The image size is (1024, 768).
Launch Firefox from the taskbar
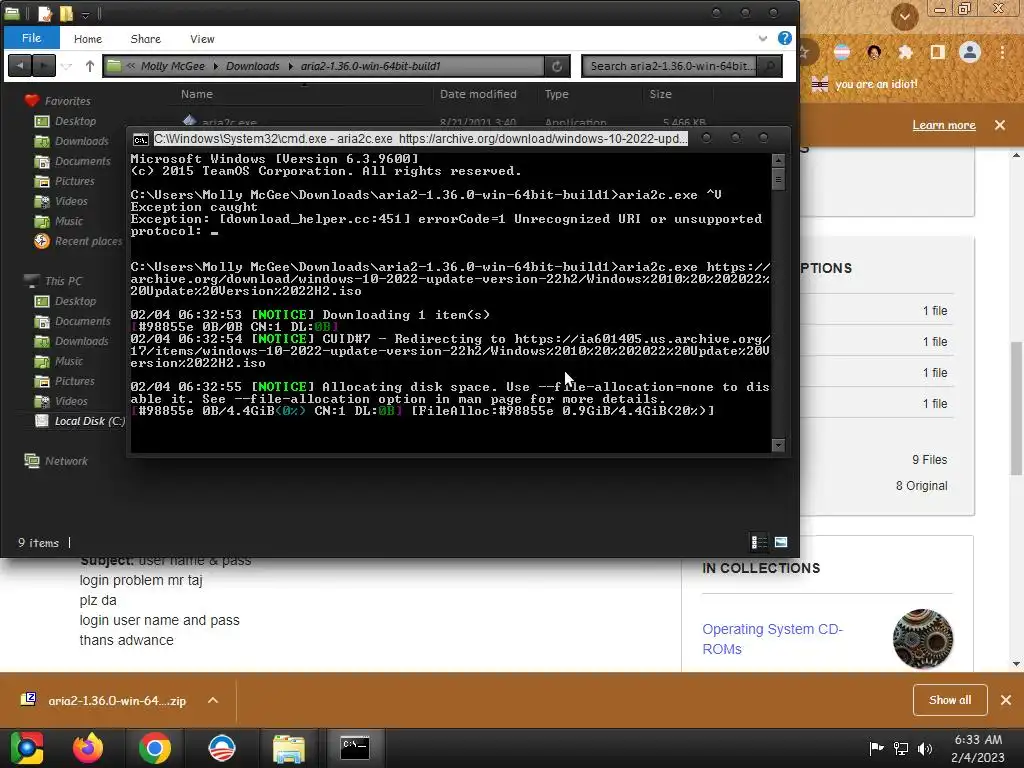[88, 748]
